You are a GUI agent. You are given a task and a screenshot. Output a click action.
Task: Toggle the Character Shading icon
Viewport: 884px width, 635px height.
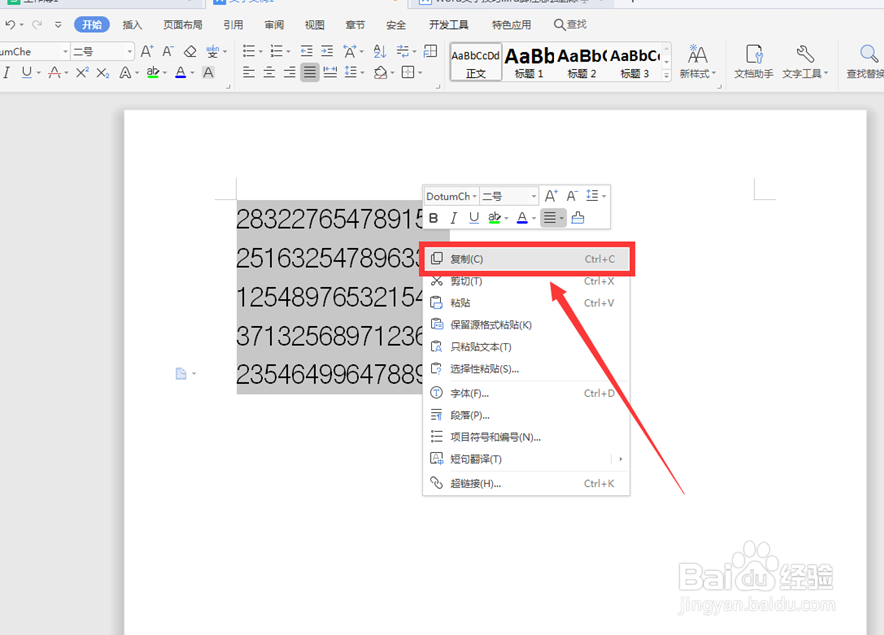tap(209, 72)
